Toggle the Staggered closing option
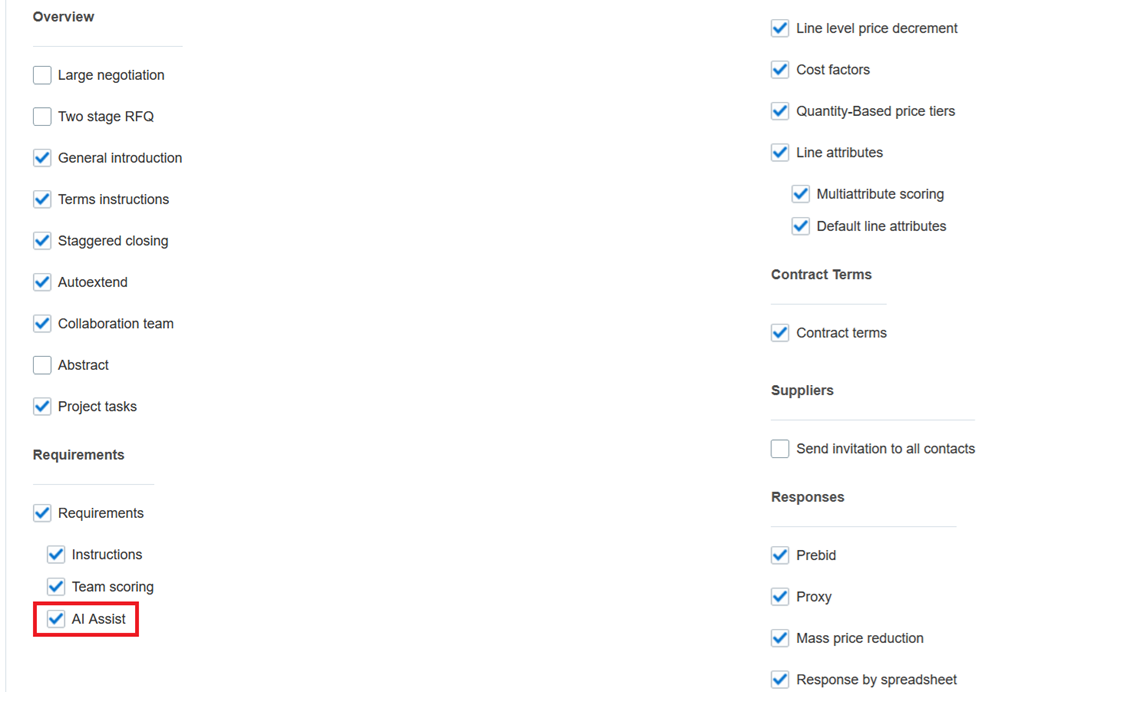 (42, 240)
